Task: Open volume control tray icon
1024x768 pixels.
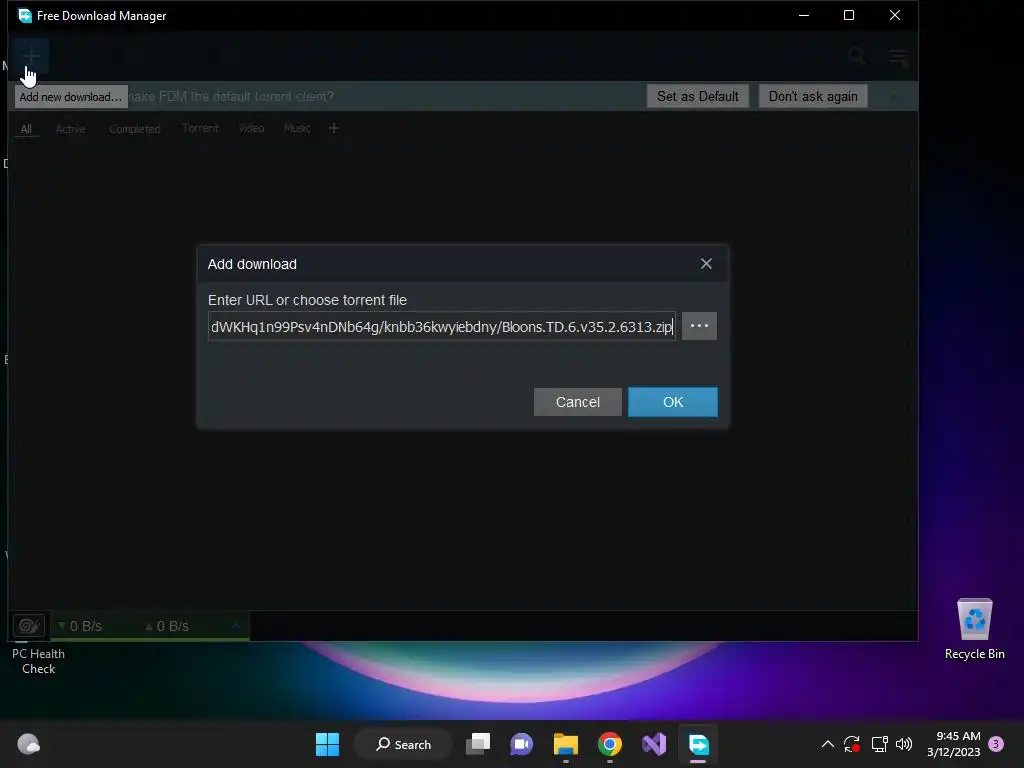Action: click(904, 744)
